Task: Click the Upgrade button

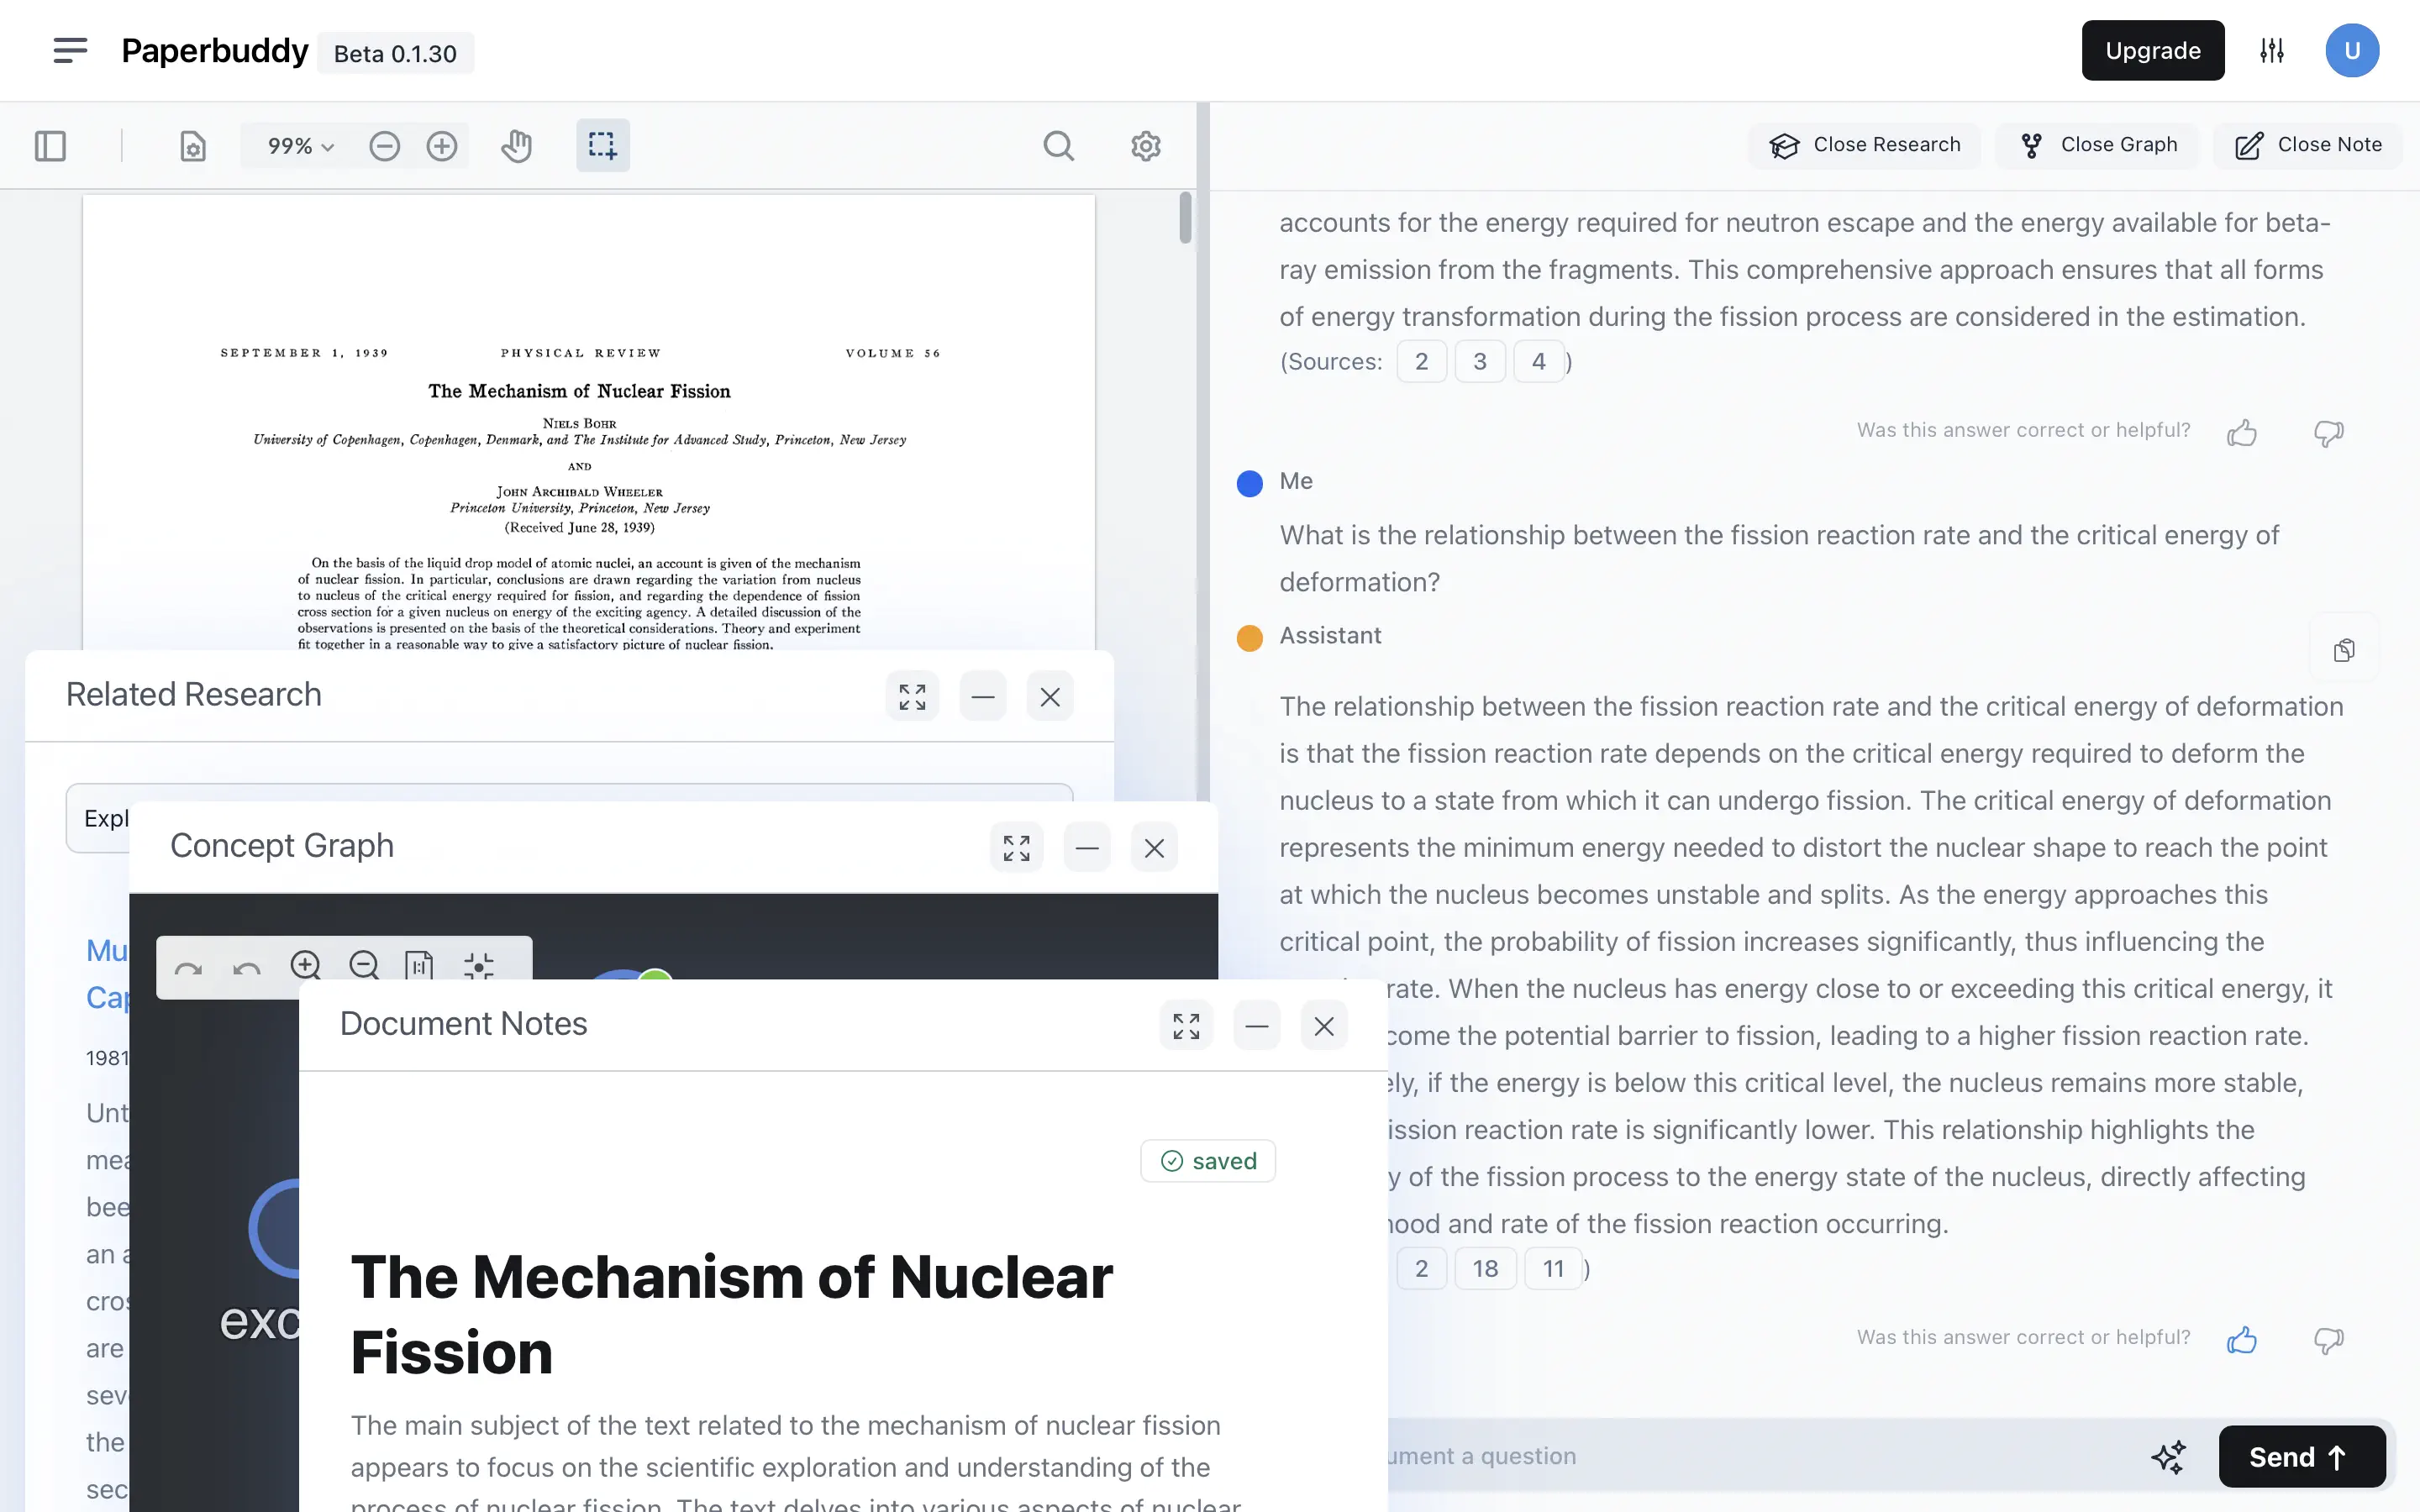Action: click(2152, 50)
